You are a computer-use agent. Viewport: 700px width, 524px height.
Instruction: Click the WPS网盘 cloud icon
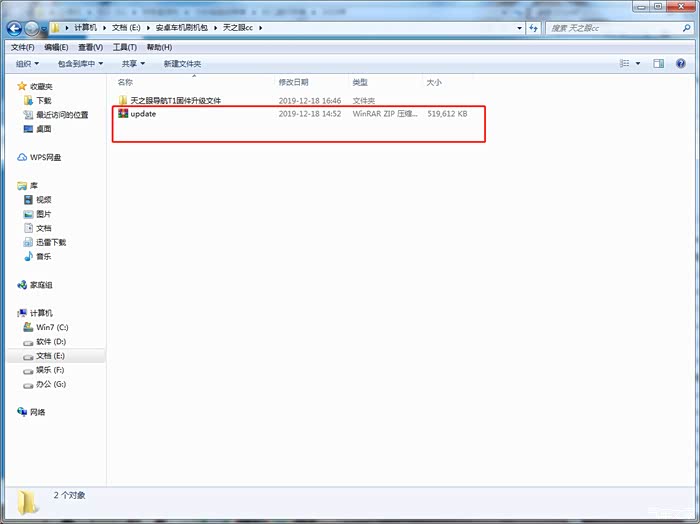tap(21, 157)
